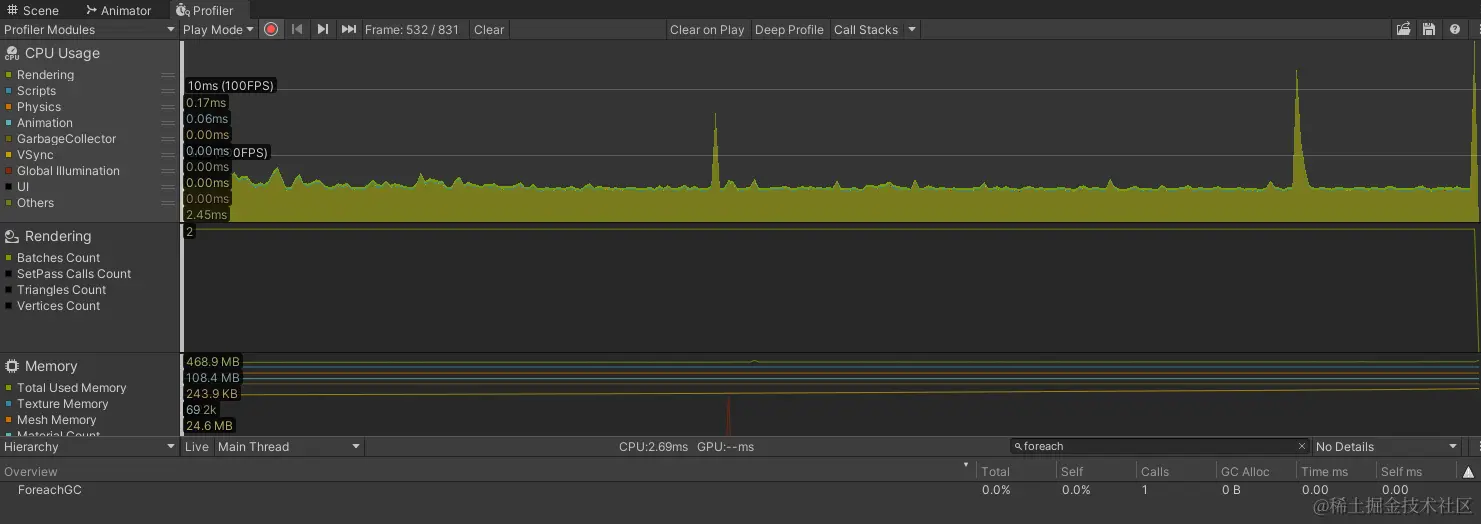This screenshot has height=524, width=1481.
Task: Save profiler data with disk icon
Action: [x=1429, y=29]
